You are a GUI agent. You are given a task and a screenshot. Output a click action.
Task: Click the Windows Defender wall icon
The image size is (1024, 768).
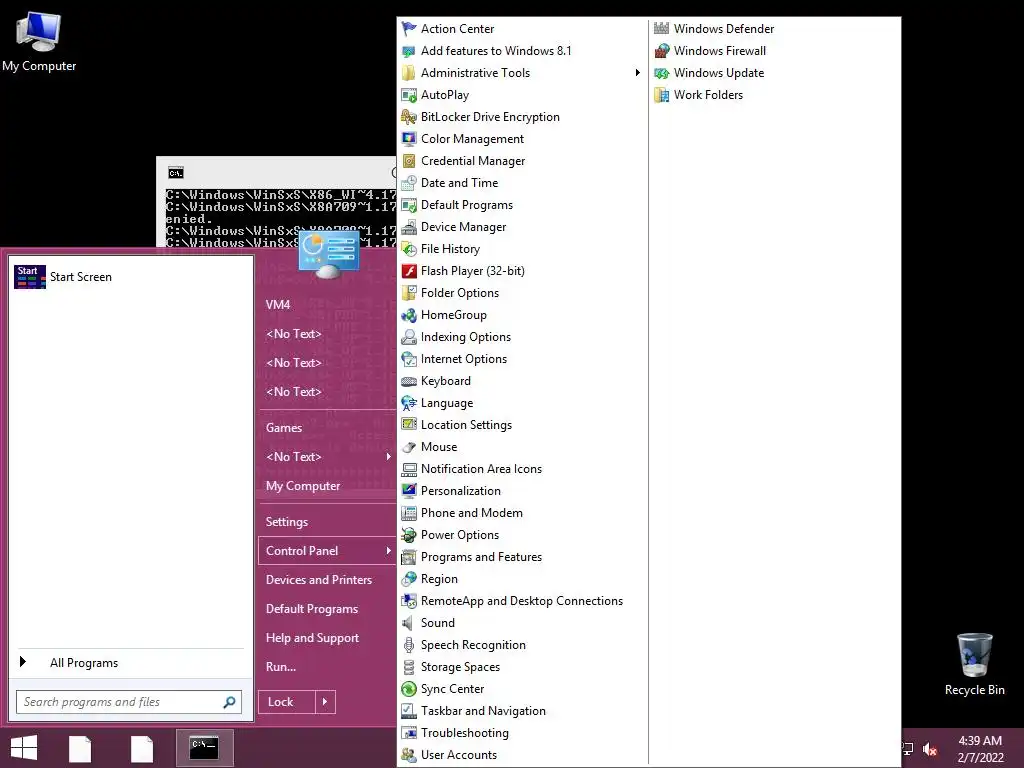pos(662,29)
